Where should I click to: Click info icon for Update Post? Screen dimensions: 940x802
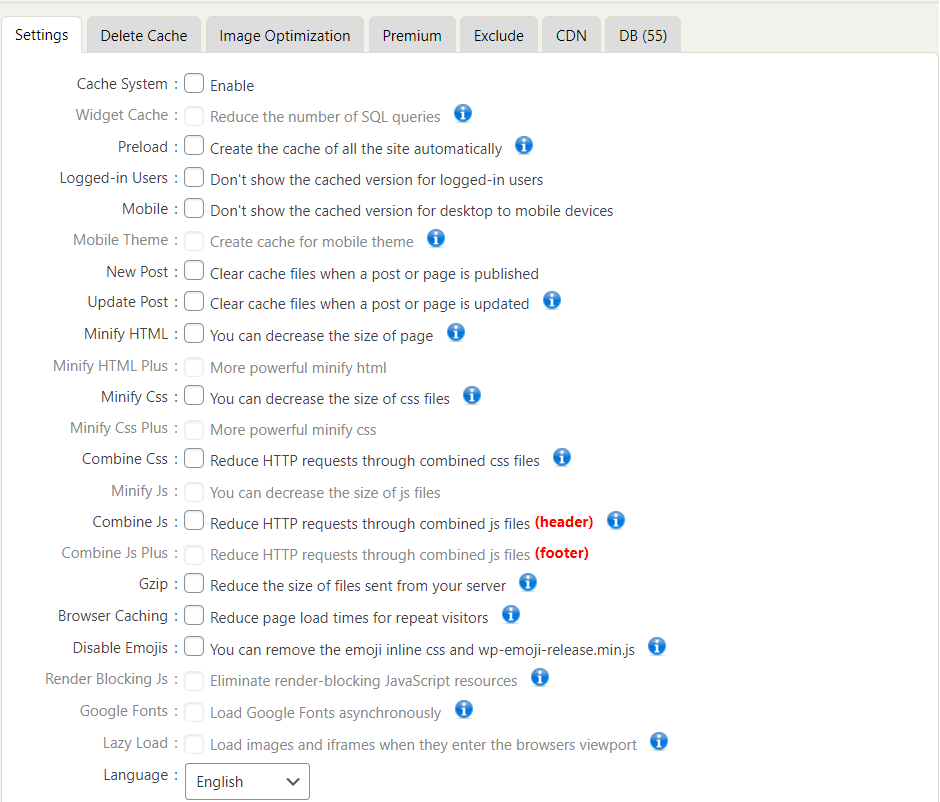click(x=552, y=301)
